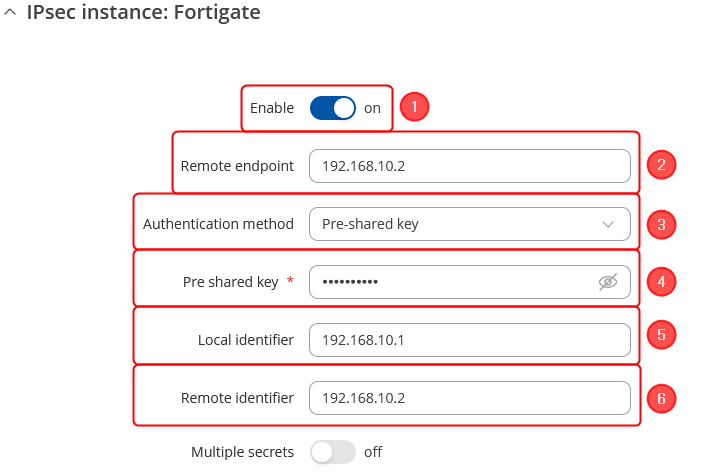Click the Remote endpoint input field
This screenshot has width=705, height=475.
tap(469, 166)
